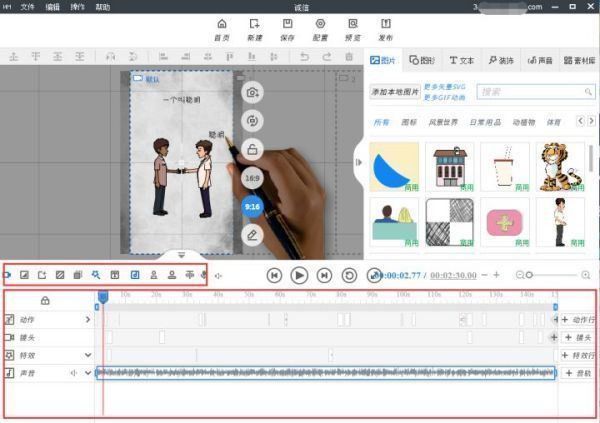Viewport: 600px width, 423px height.
Task: Click the camera snapshot button beside canvas
Action: (252, 93)
